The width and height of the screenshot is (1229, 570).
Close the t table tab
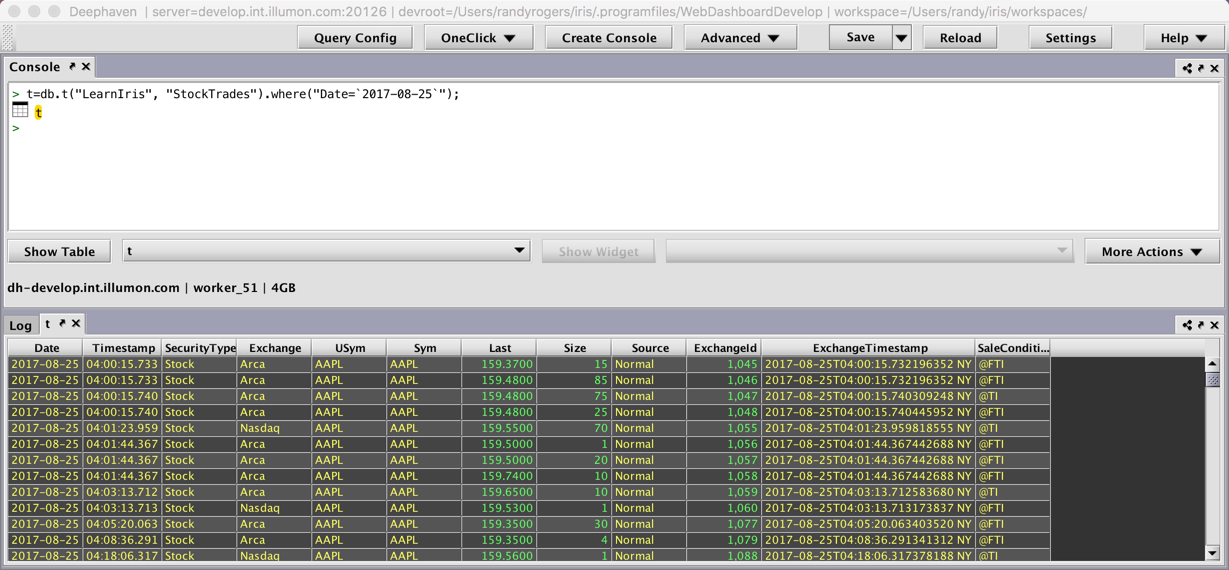click(x=76, y=324)
